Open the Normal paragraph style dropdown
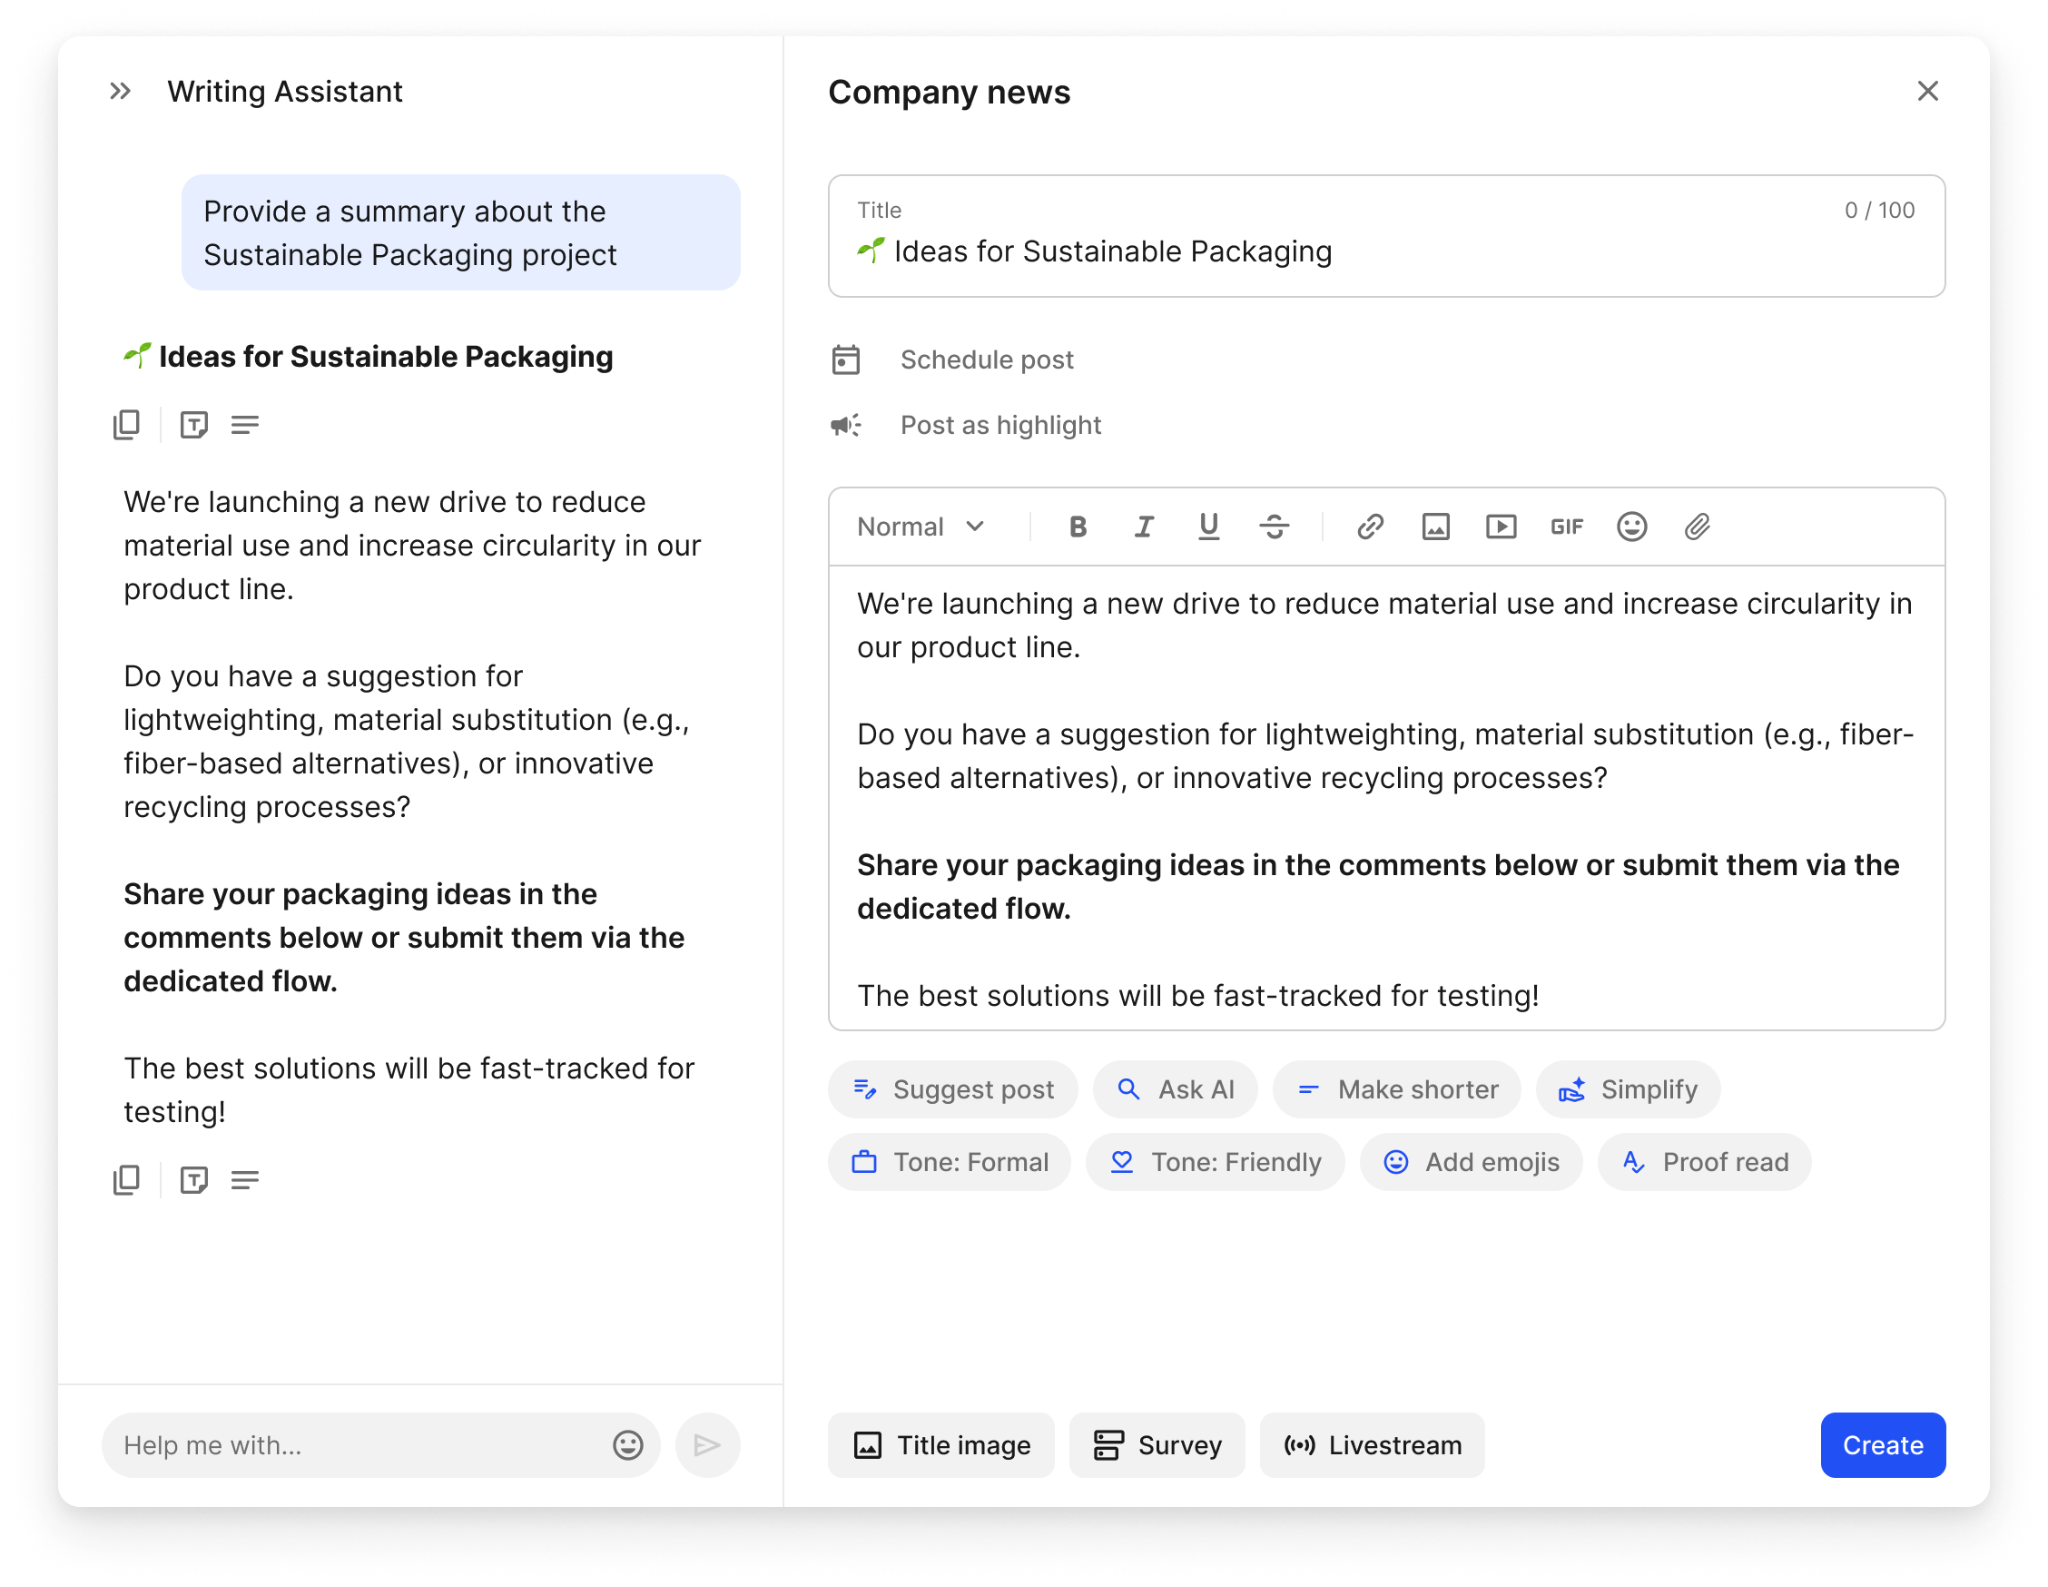This screenshot has width=2048, height=1587. point(920,526)
